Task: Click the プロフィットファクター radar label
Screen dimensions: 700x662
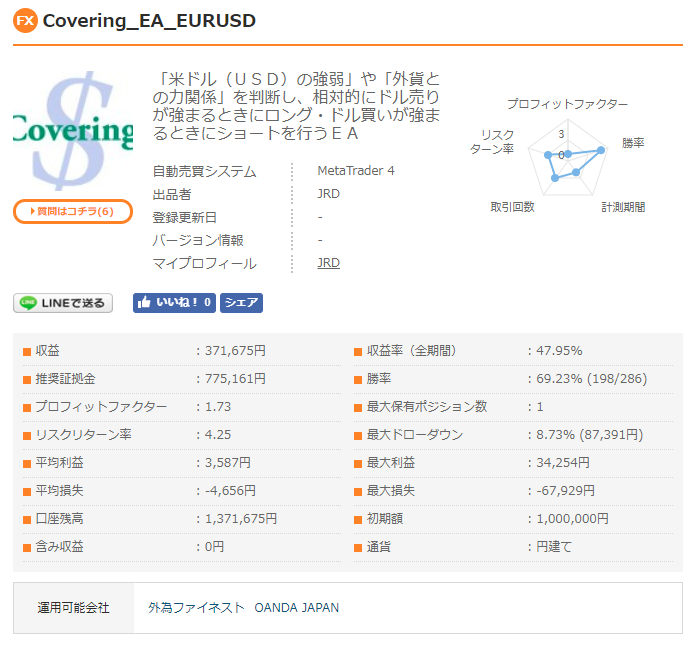Action: (567, 104)
